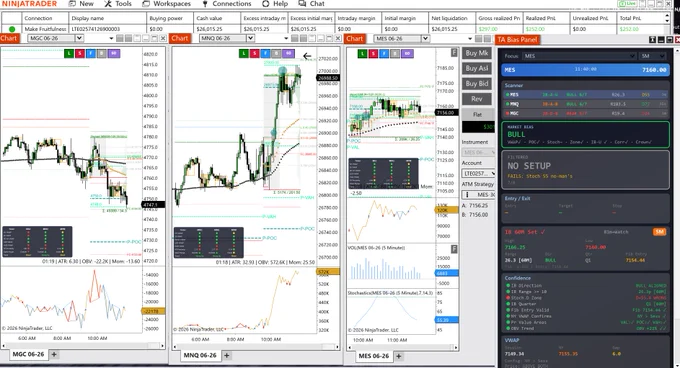
Task: Open the MNQ 06-26 instrument dropdown
Action: [250, 39]
